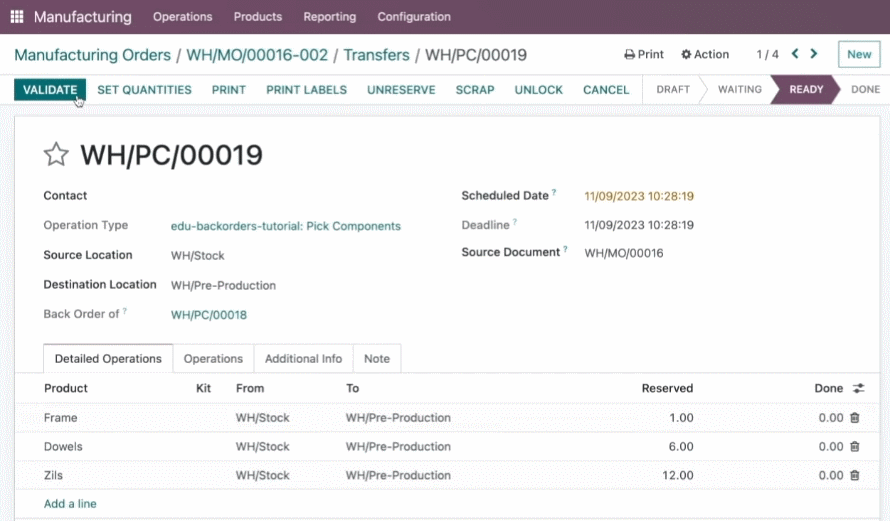This screenshot has height=521, width=890.
Task: Delete the Frame line with trash icon
Action: pyautogui.click(x=855, y=418)
